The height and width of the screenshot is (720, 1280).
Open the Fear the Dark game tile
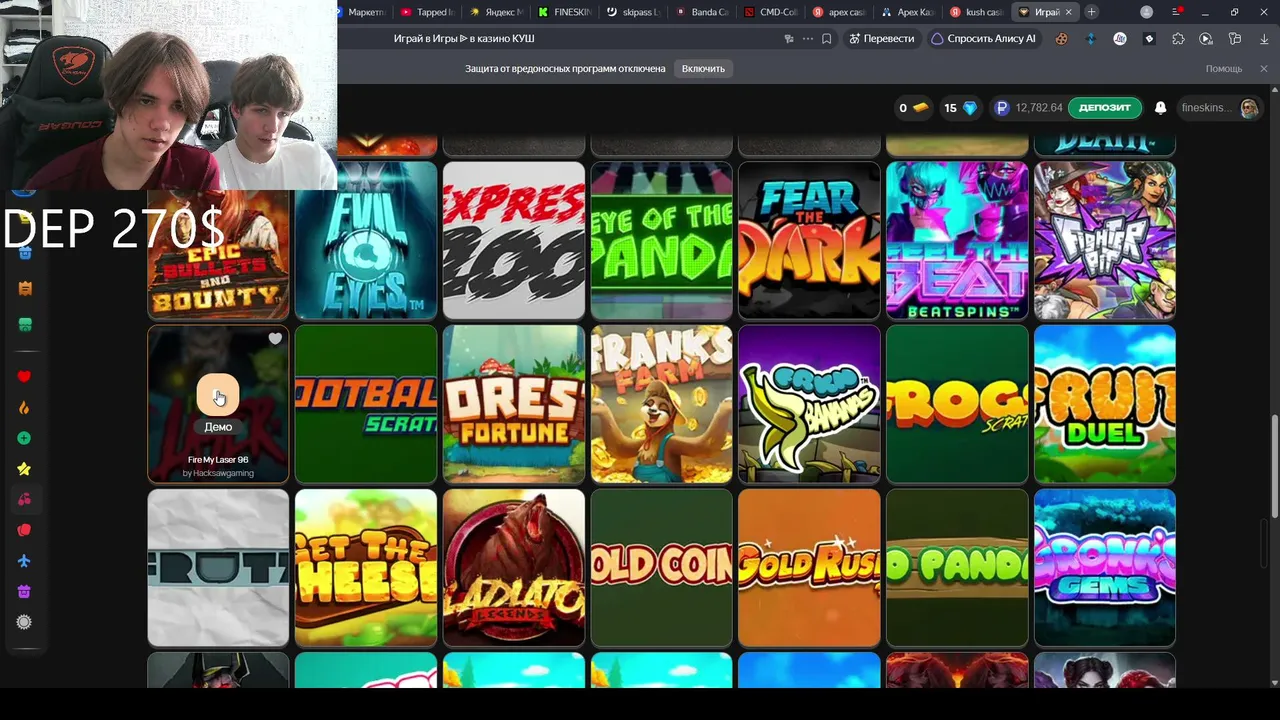tap(809, 240)
